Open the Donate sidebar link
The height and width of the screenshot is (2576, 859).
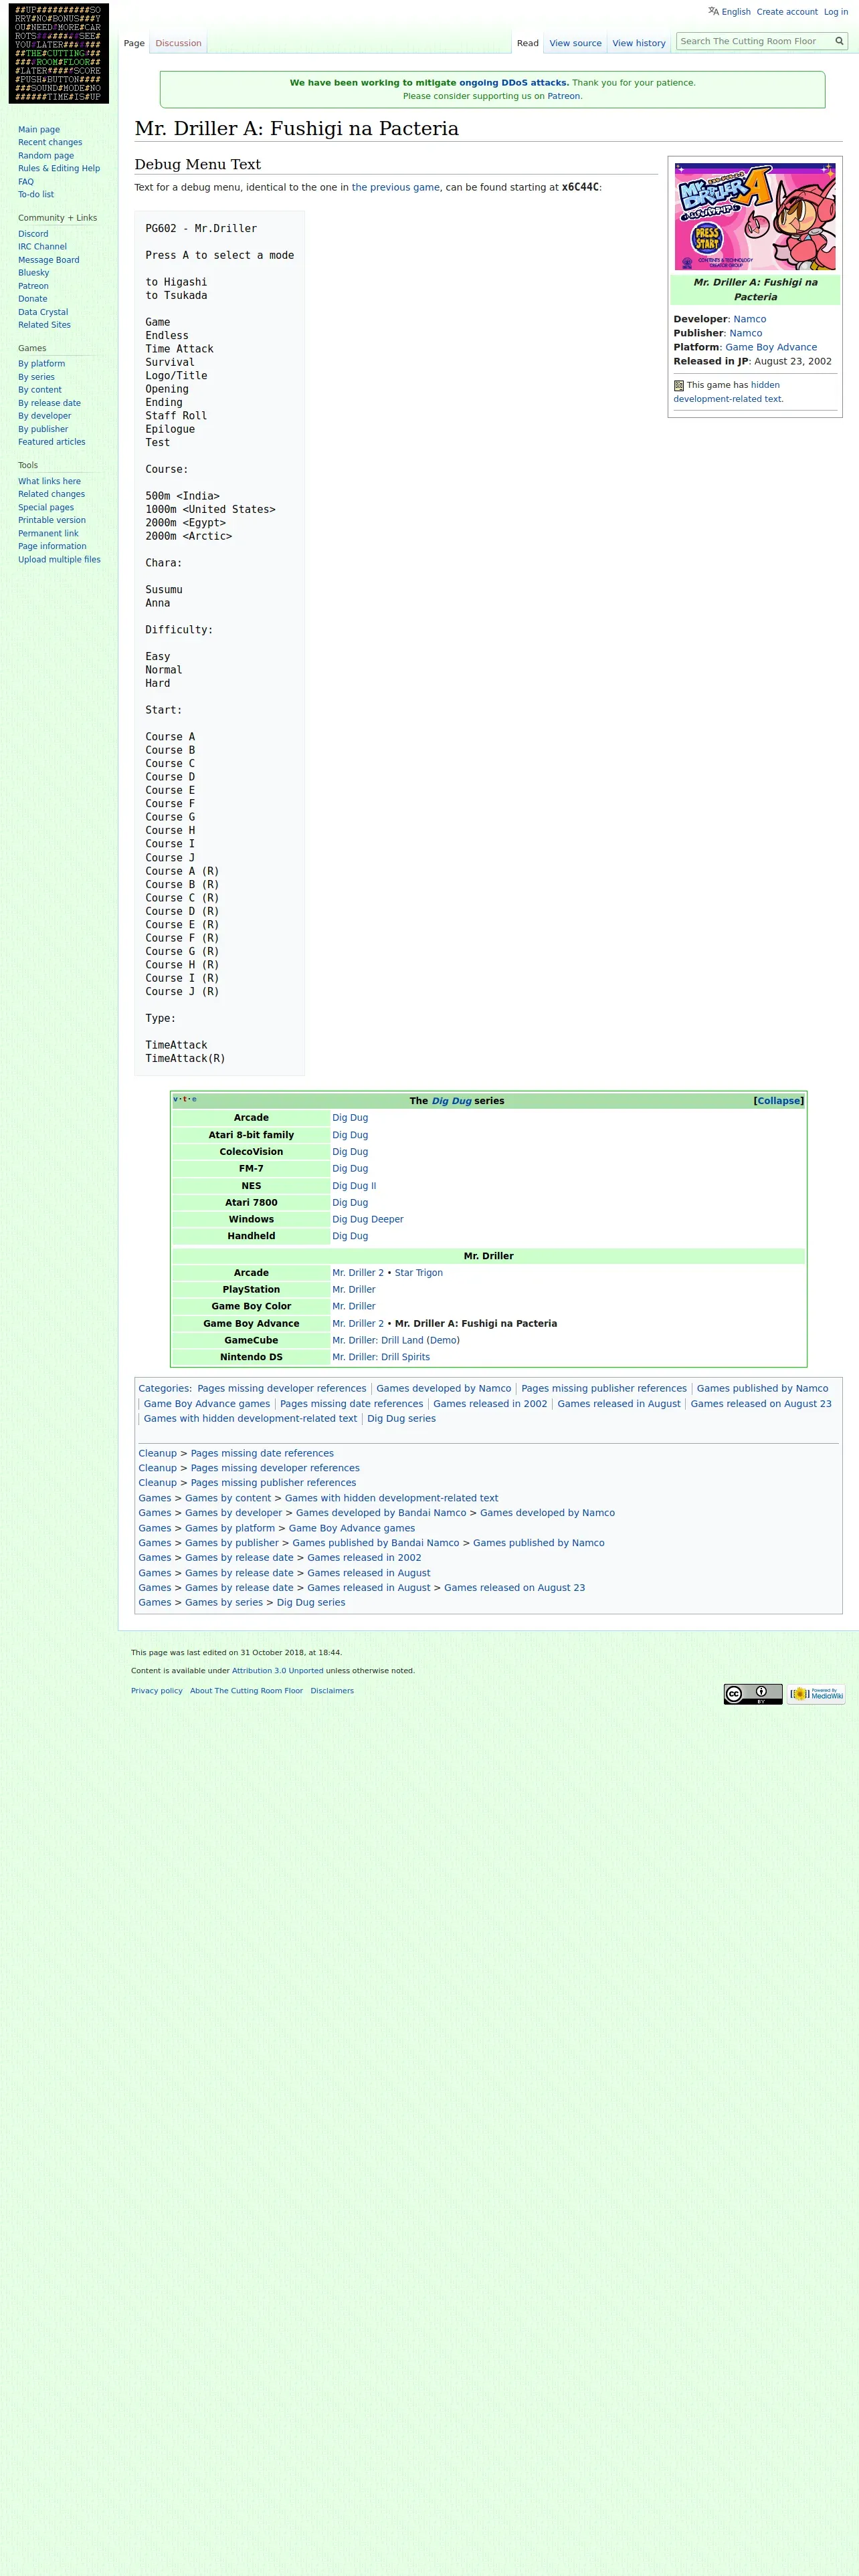[32, 299]
